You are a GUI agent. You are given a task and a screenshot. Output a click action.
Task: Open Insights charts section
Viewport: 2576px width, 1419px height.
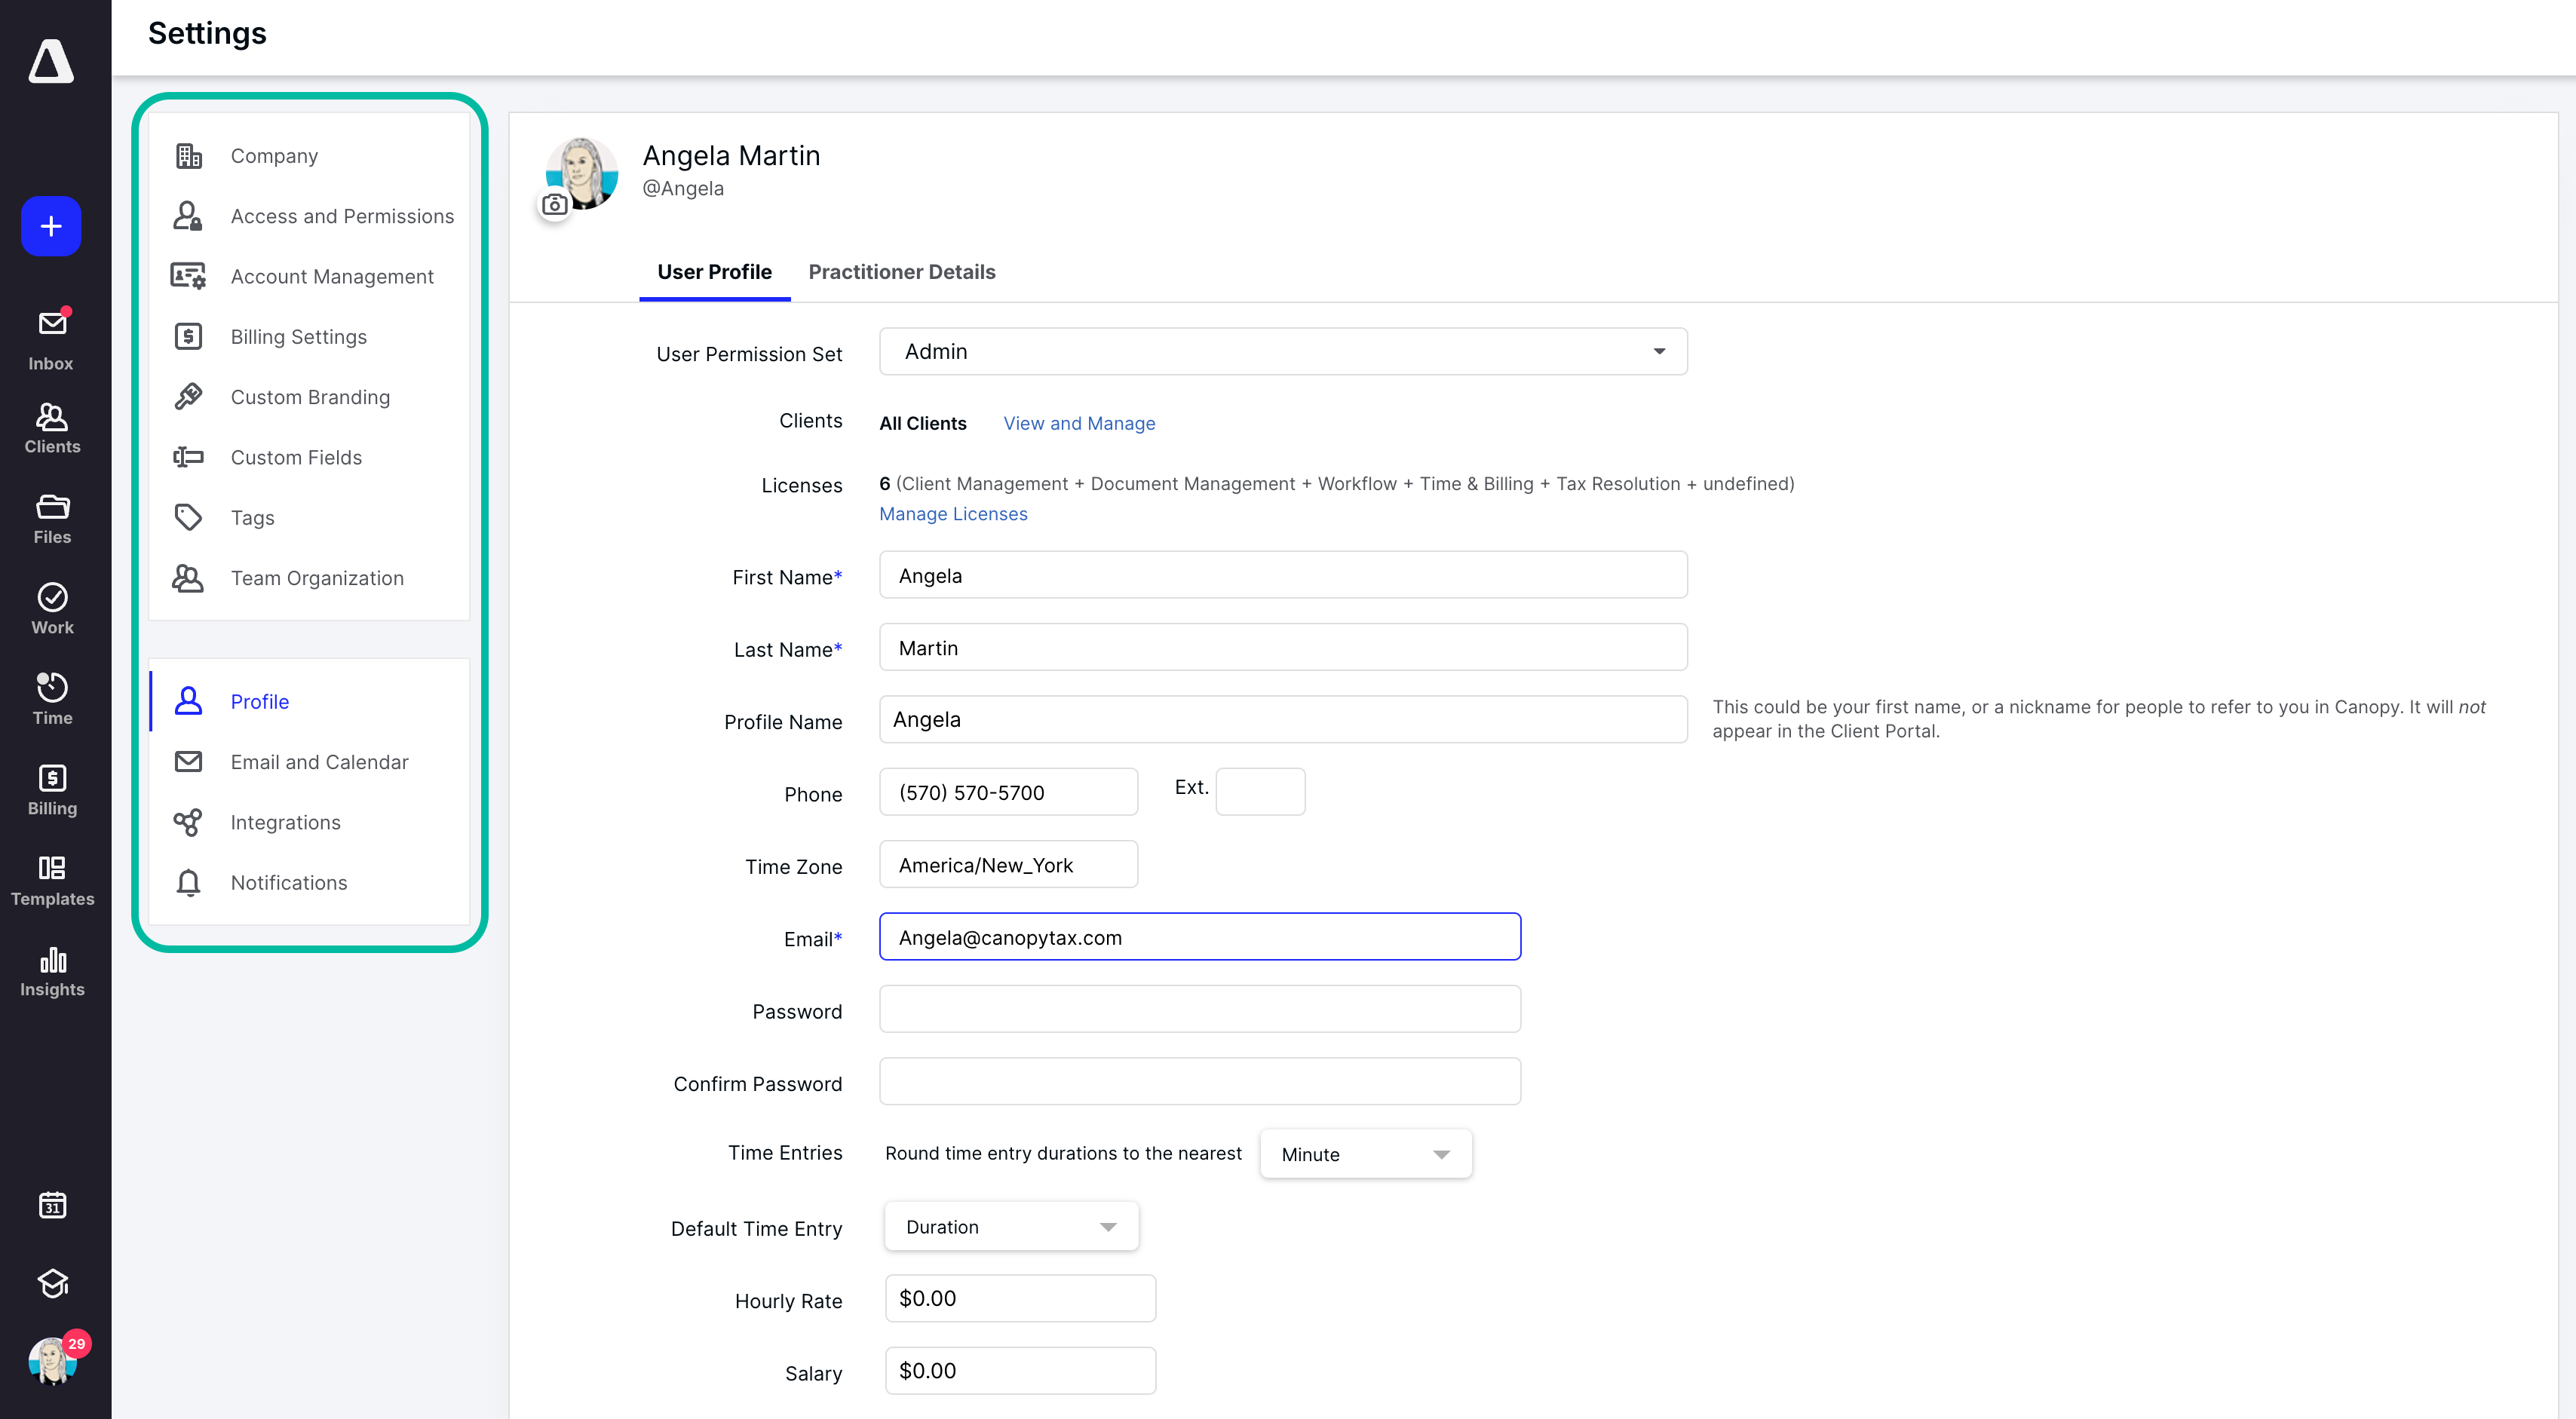pyautogui.click(x=52, y=971)
